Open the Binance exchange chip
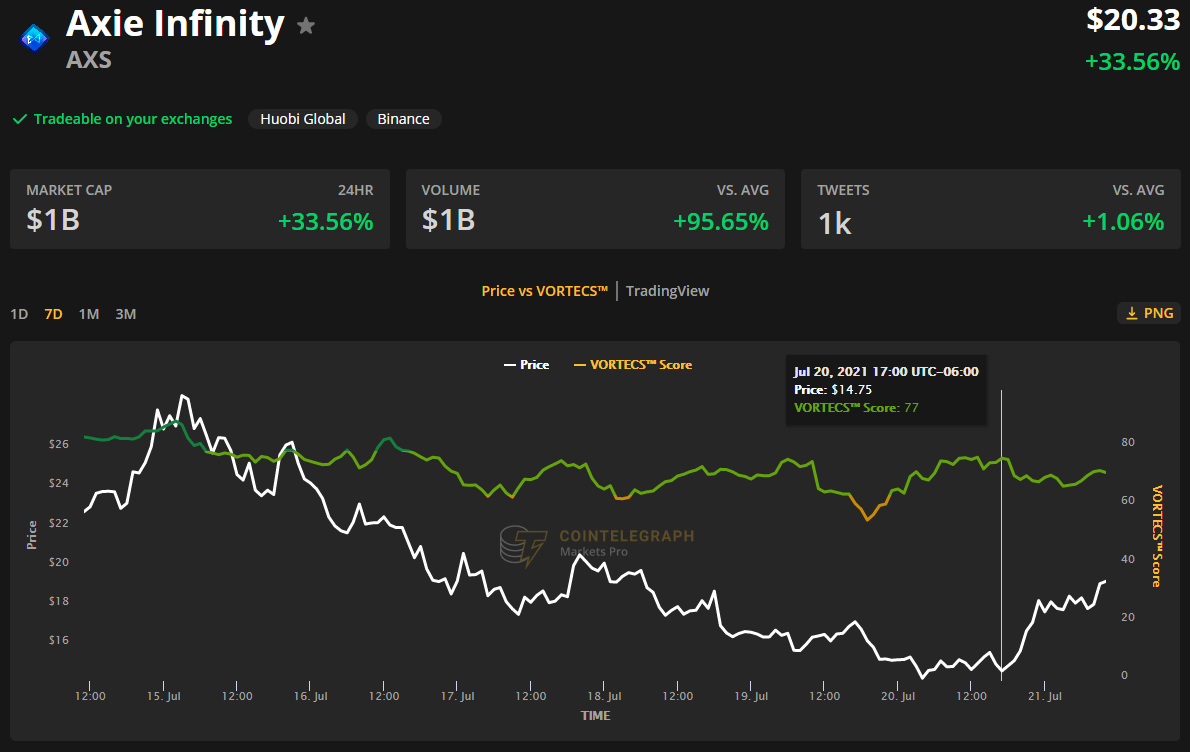This screenshot has height=752, width=1190. coord(403,119)
